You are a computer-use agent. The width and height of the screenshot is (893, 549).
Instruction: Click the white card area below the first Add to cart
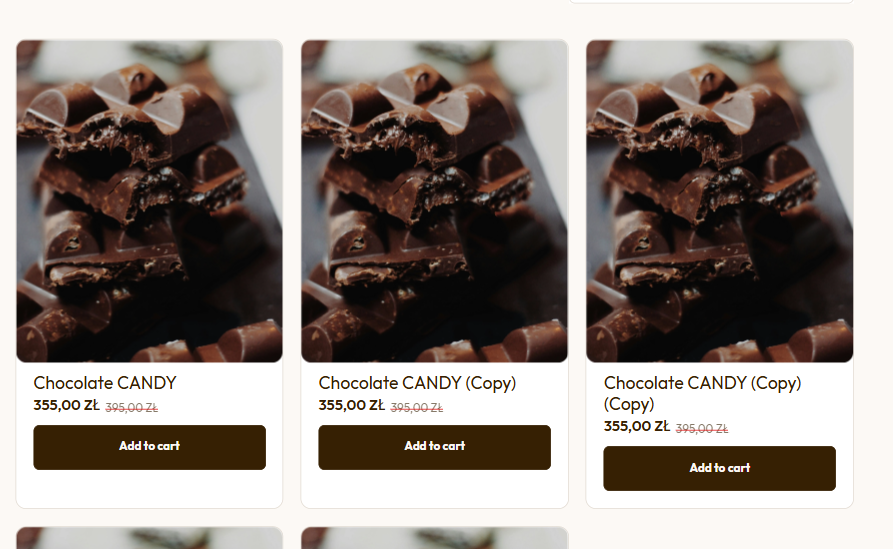pos(149,489)
